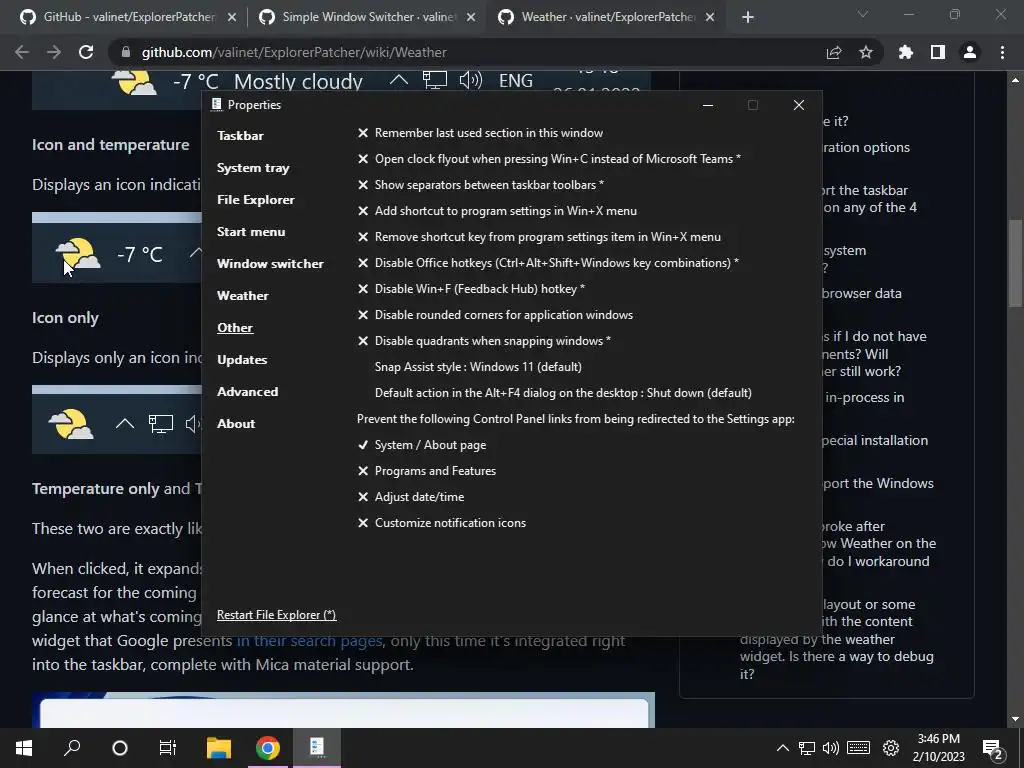
Task: Toggle Customize notification icons option
Action: 441,523
